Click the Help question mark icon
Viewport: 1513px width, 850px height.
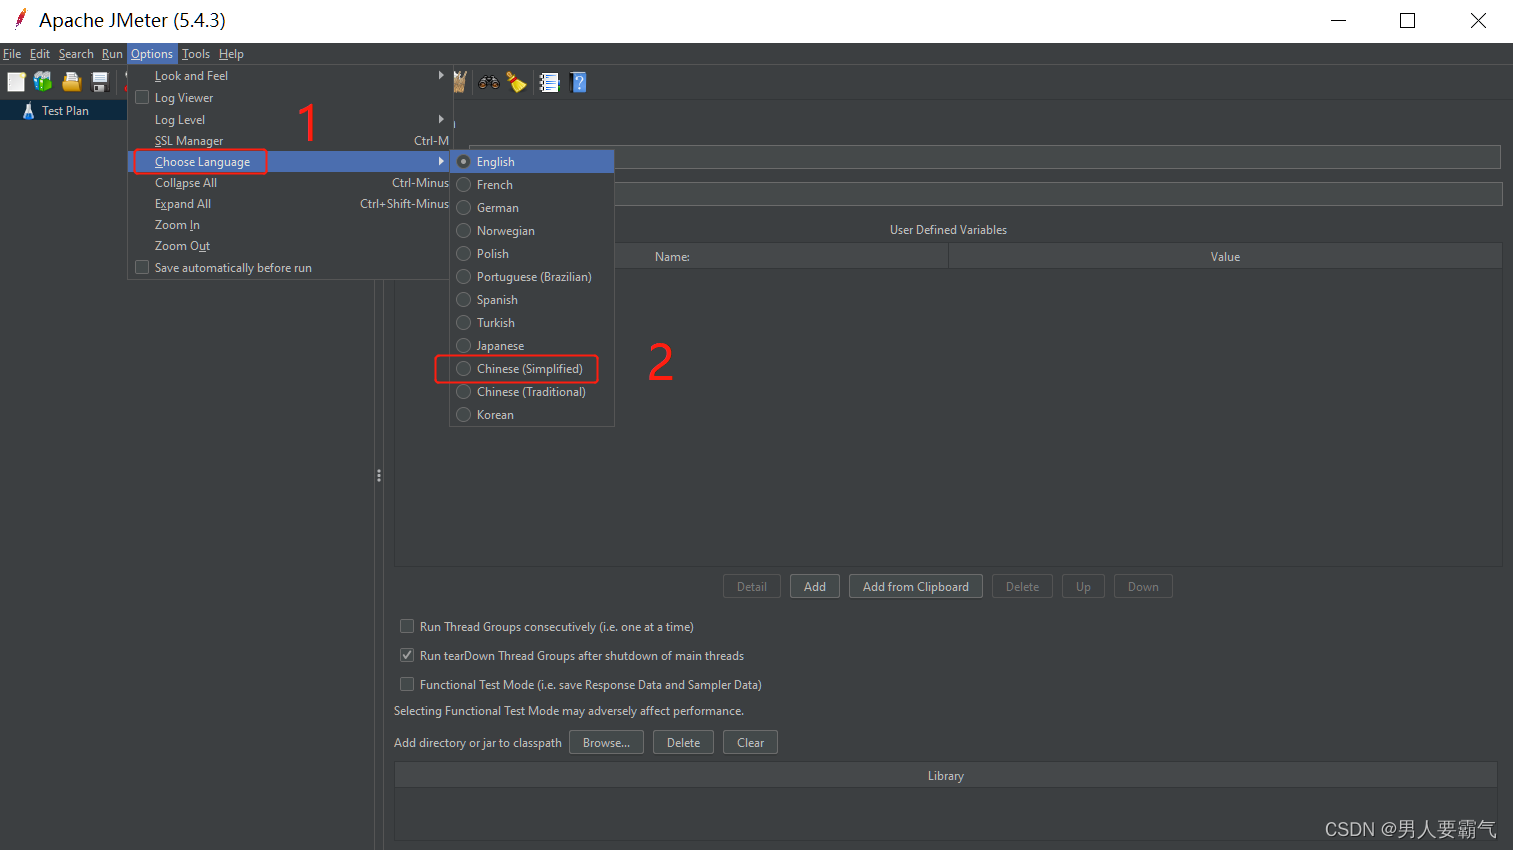[x=578, y=82]
